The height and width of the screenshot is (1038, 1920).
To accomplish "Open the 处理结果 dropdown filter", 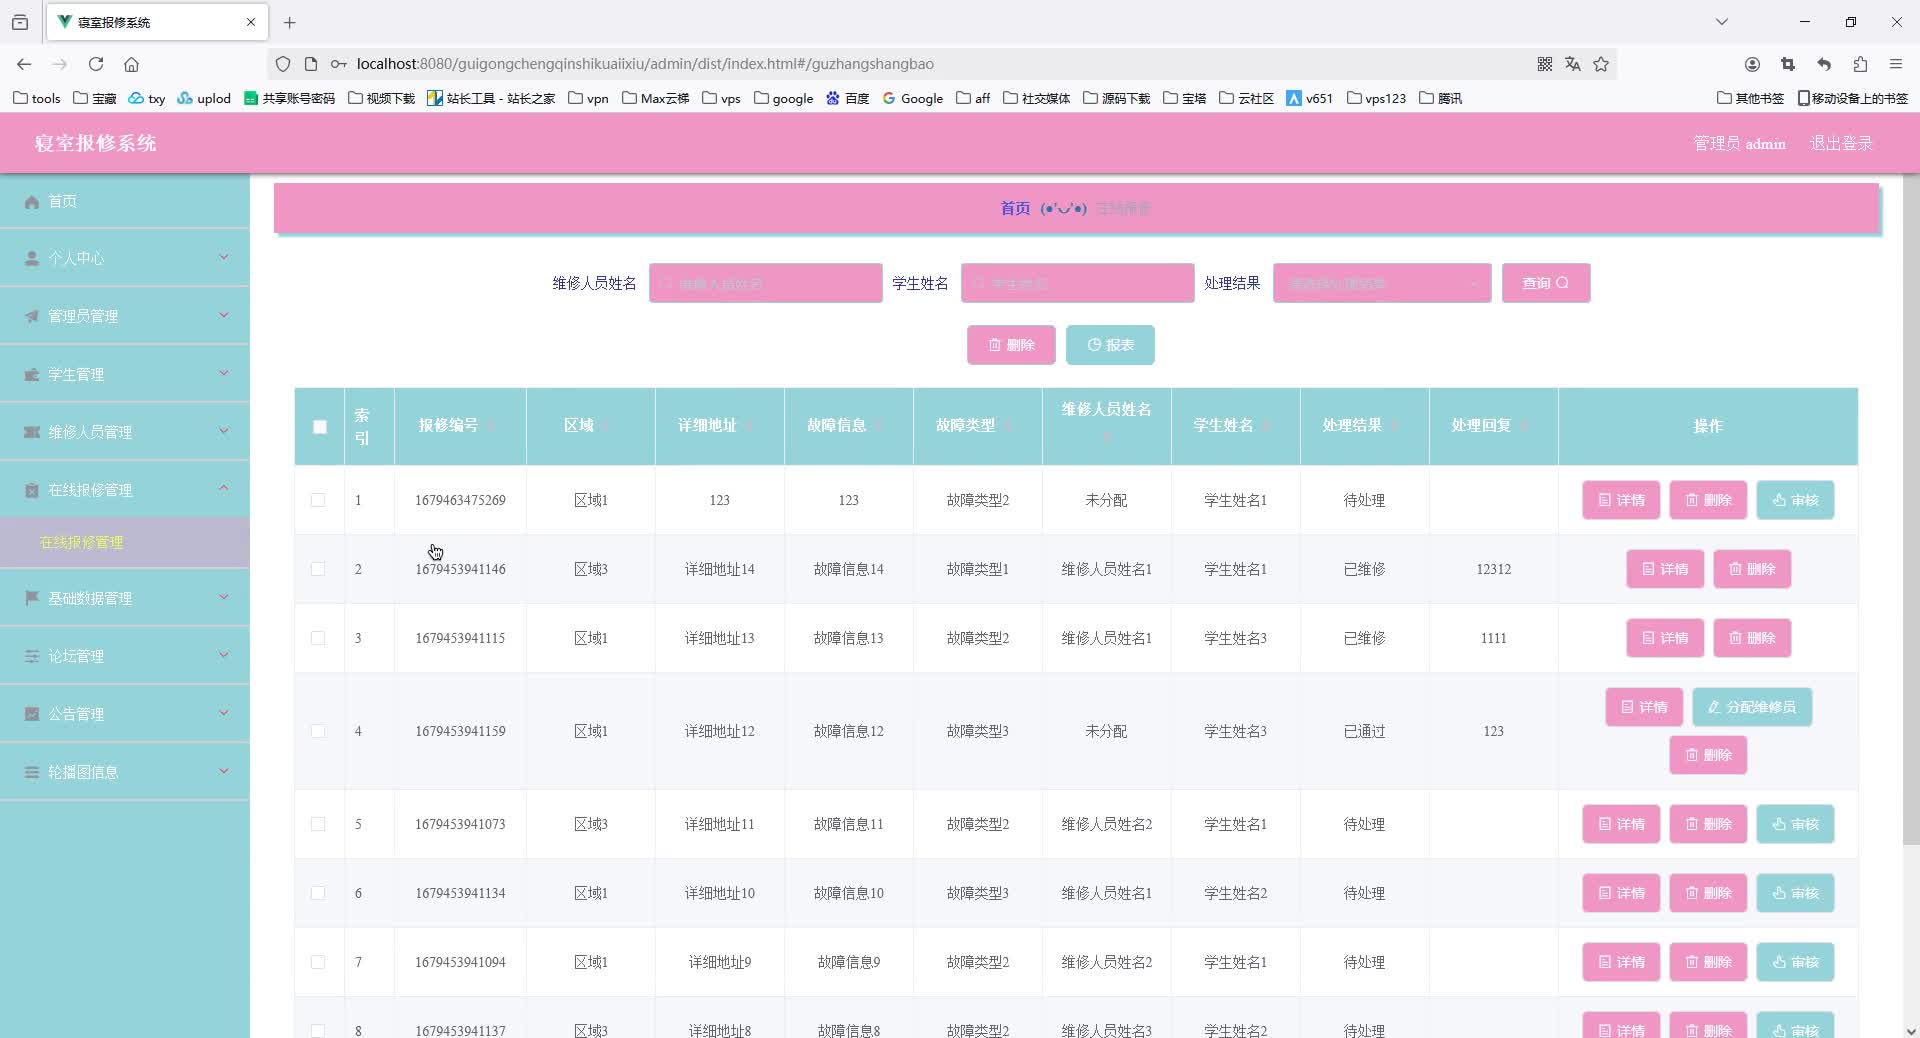I will click(x=1382, y=284).
